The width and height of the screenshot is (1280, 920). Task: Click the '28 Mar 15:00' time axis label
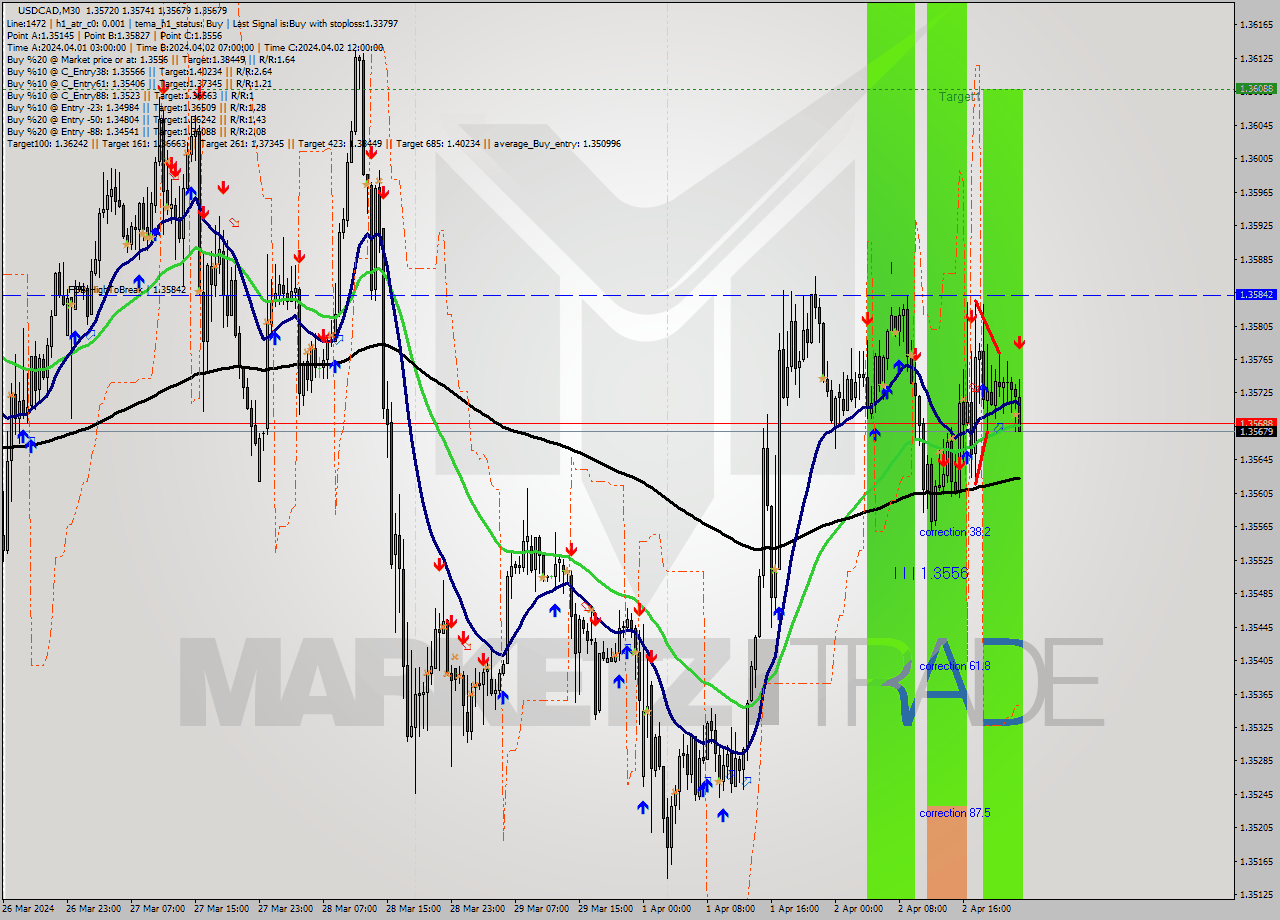[414, 909]
